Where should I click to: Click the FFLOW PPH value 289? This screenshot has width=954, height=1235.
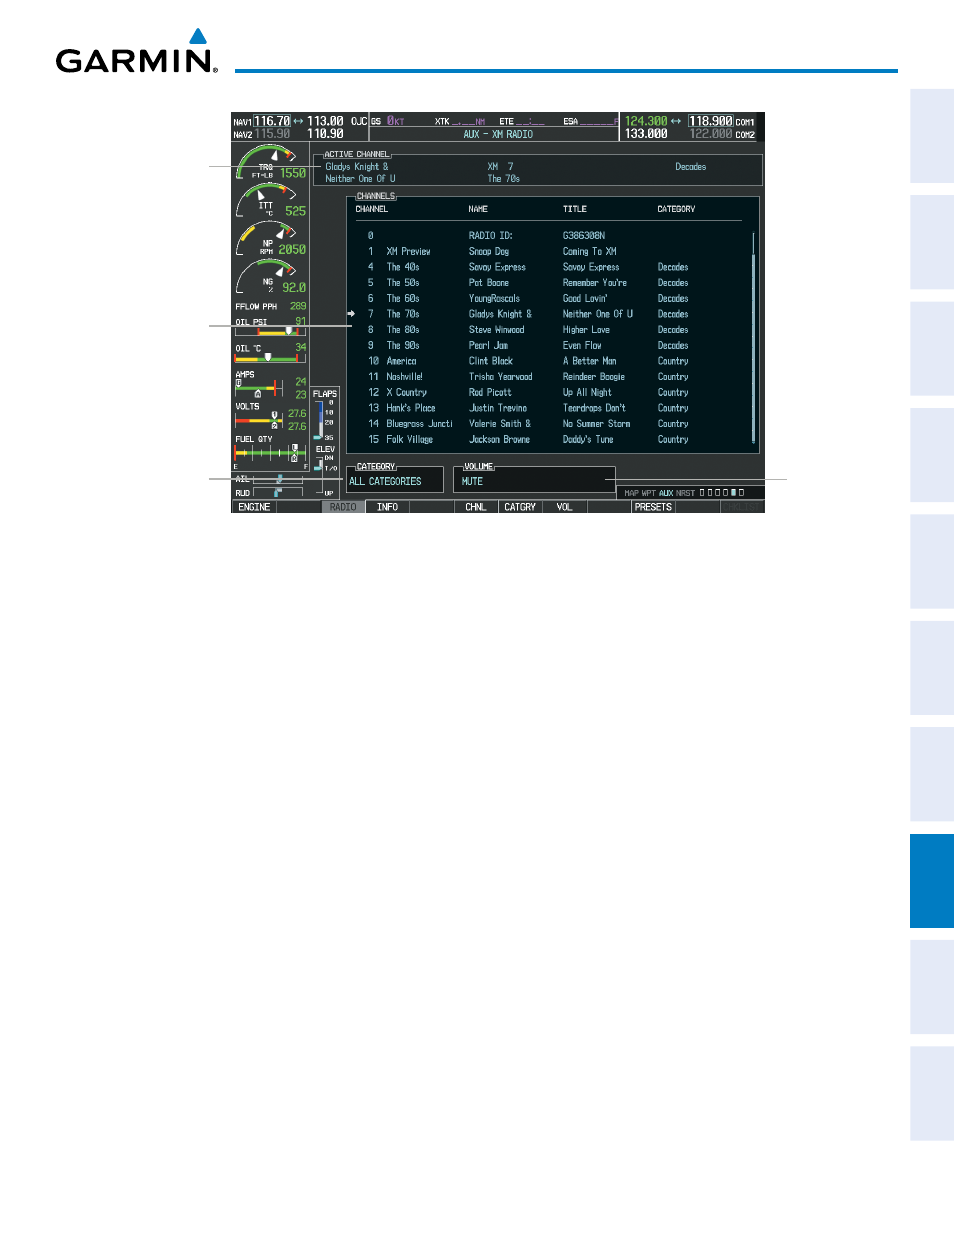click(x=298, y=306)
